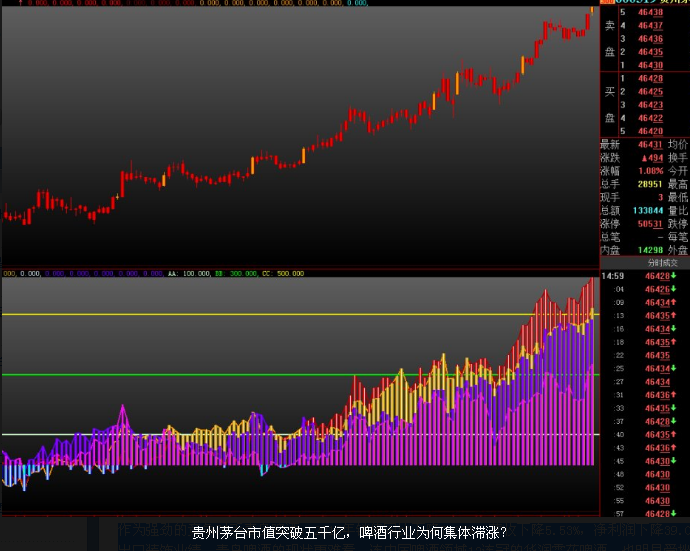Screen dimensions: 690x551
Task: Click the :52 tick price 46430
Action: pyautogui.click(x=657, y=487)
